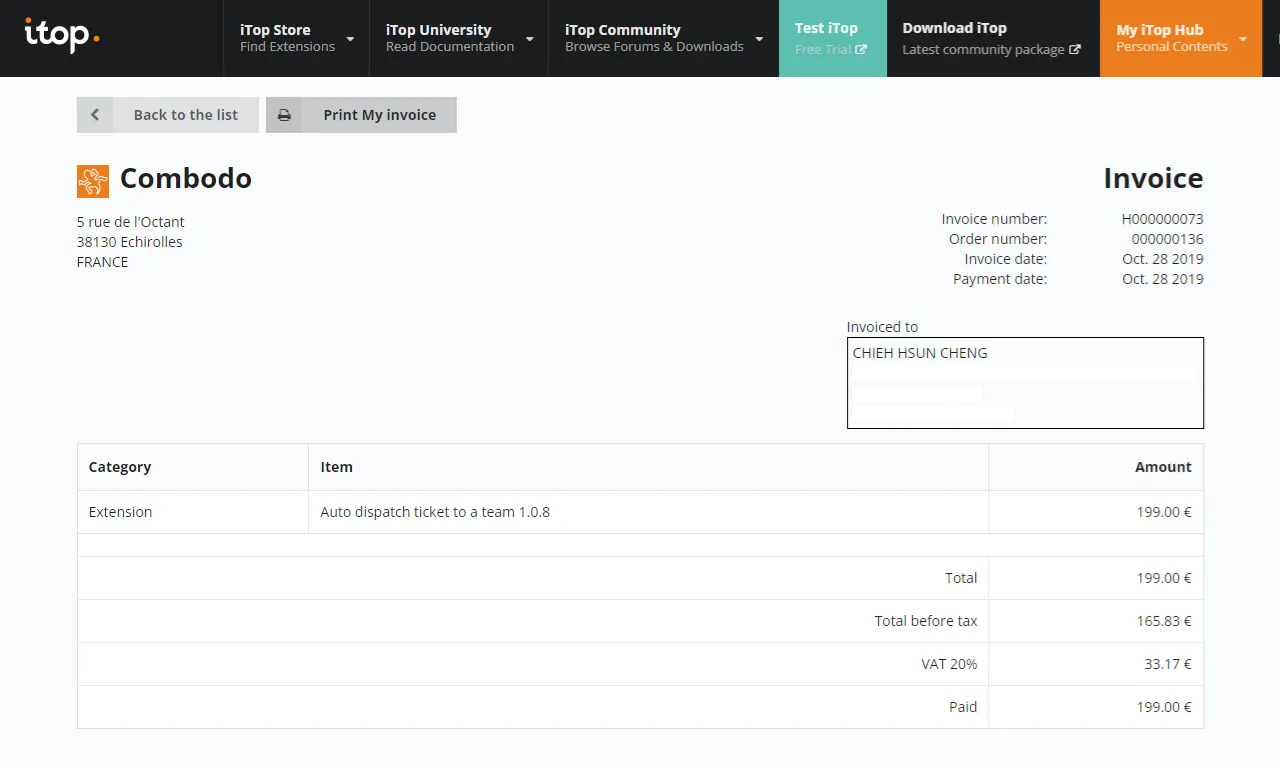
Task: Click the Total before tax amount 165.83 €
Action: 1164,621
